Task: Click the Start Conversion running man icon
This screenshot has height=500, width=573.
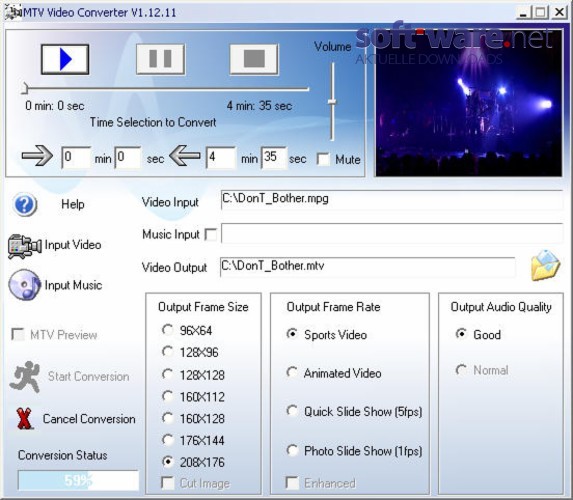Action: pos(25,377)
